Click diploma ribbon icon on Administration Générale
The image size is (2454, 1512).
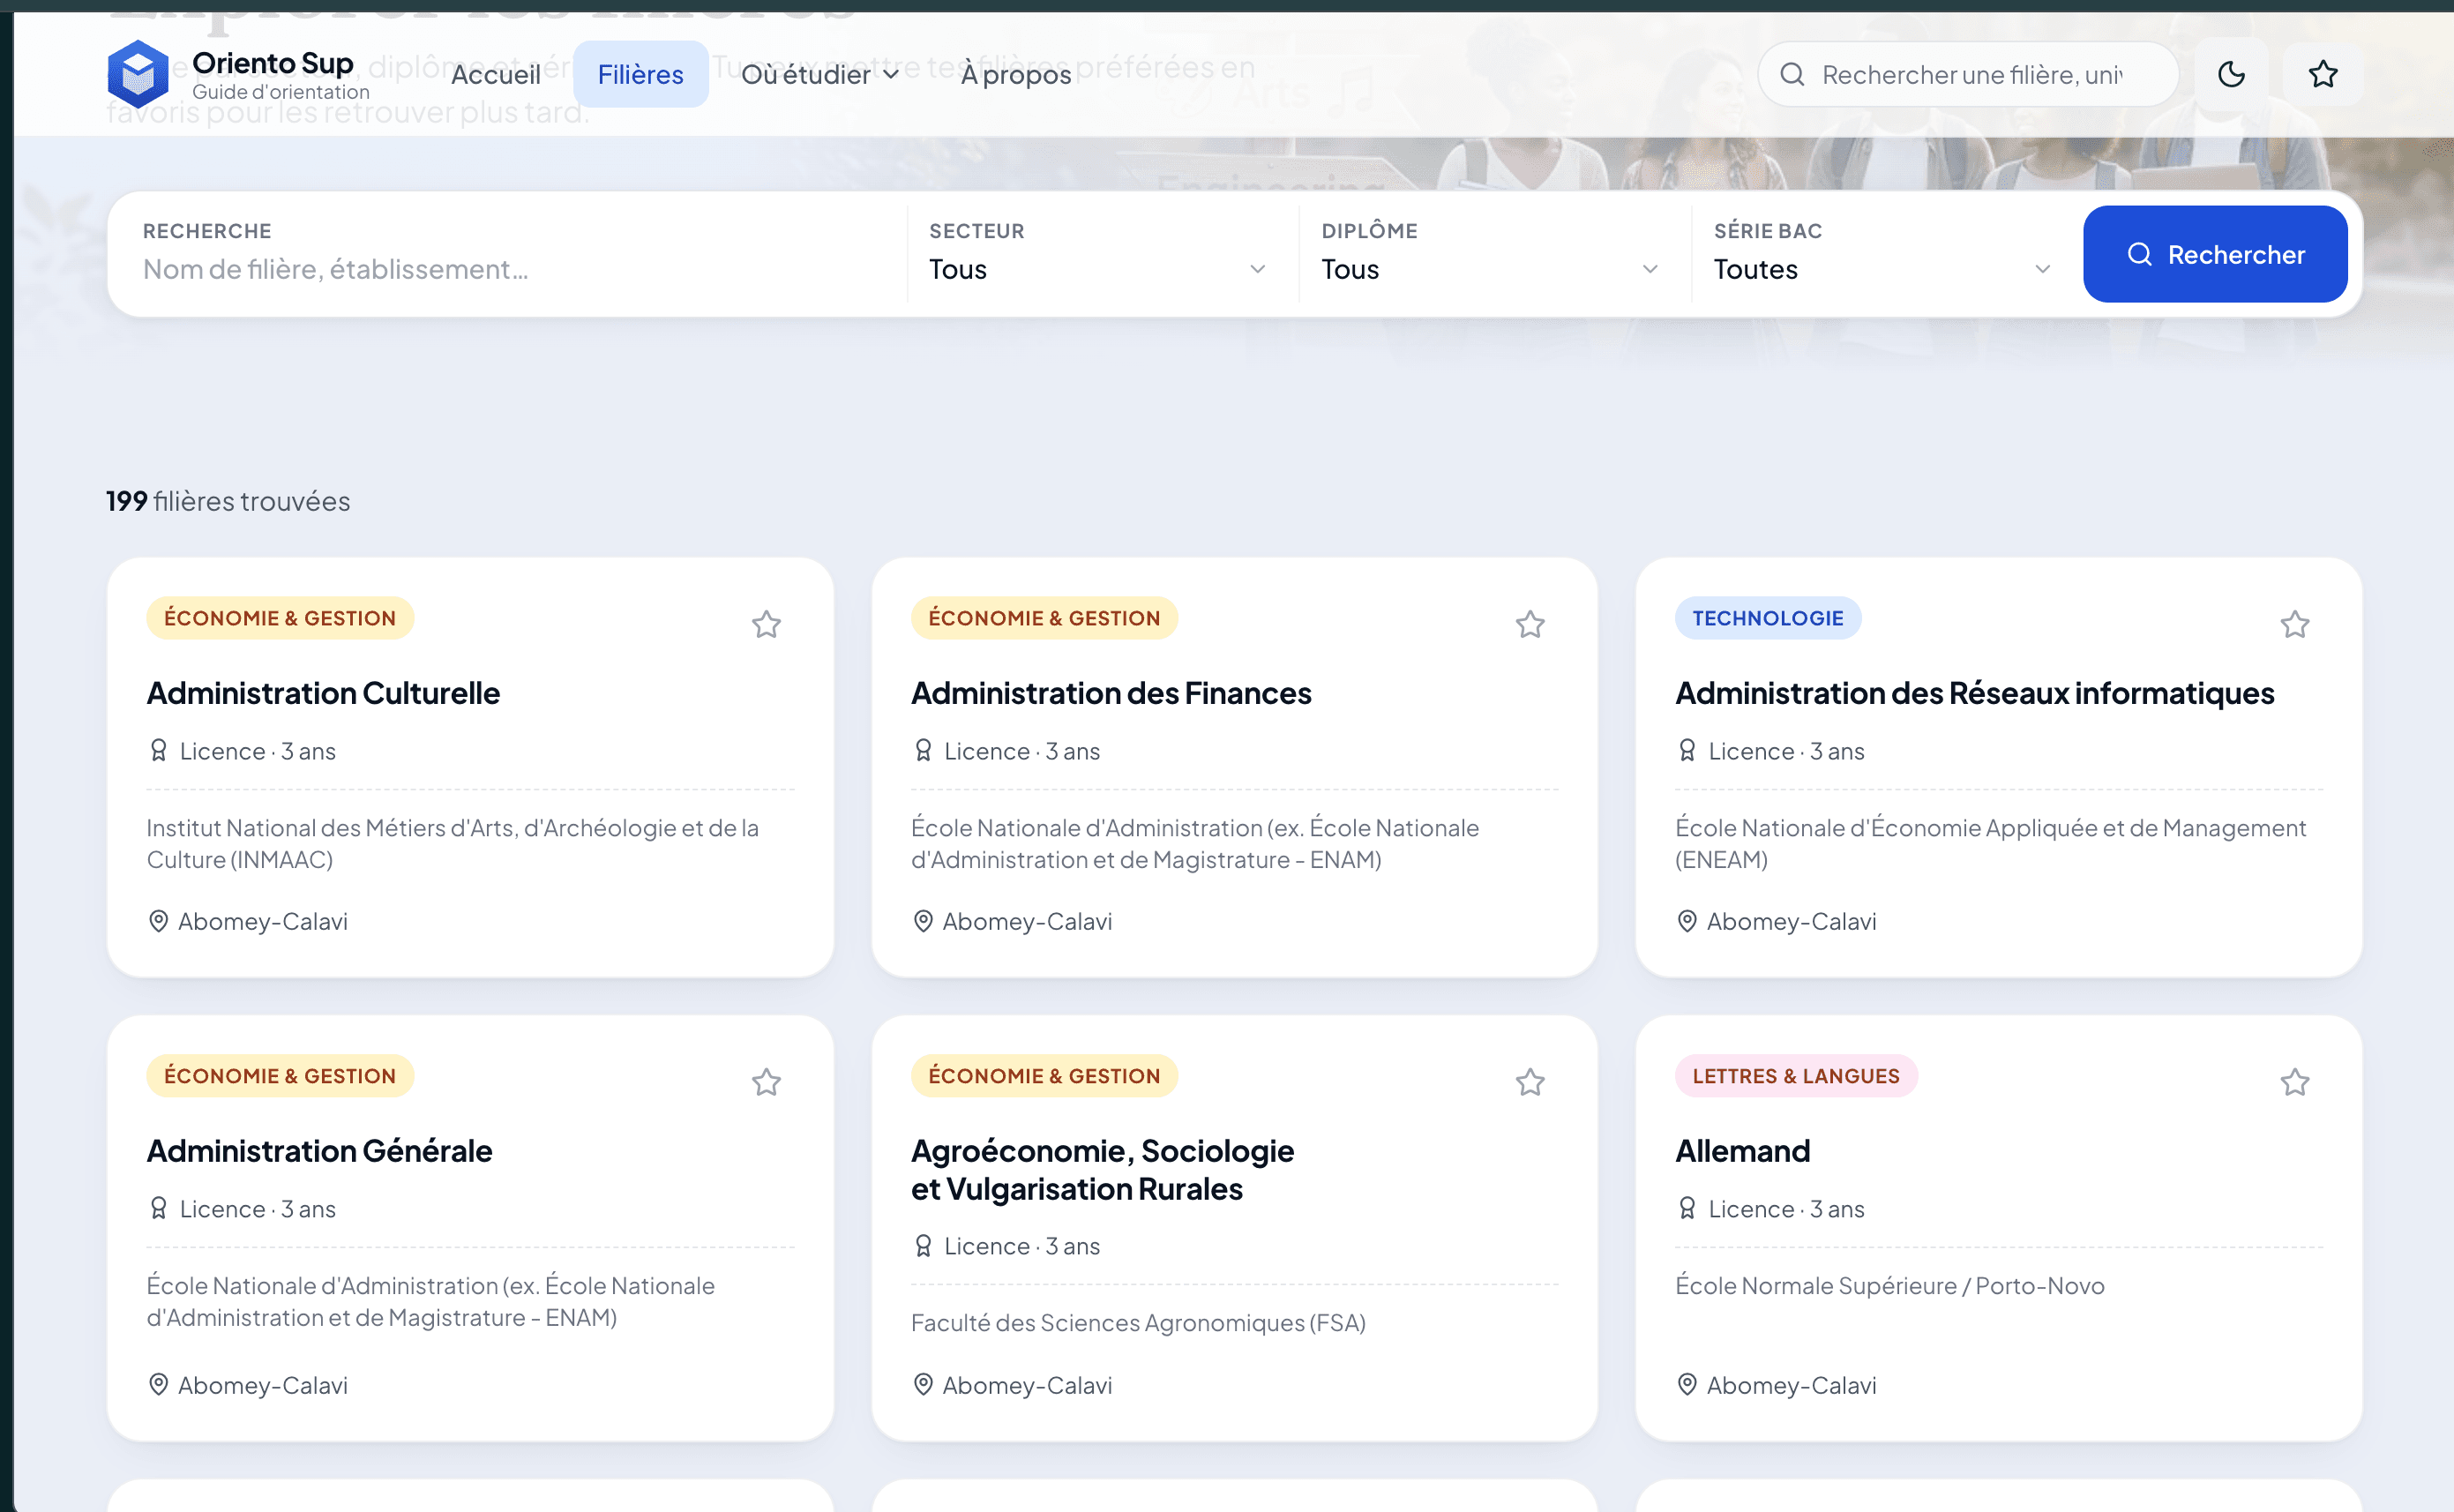click(158, 1208)
